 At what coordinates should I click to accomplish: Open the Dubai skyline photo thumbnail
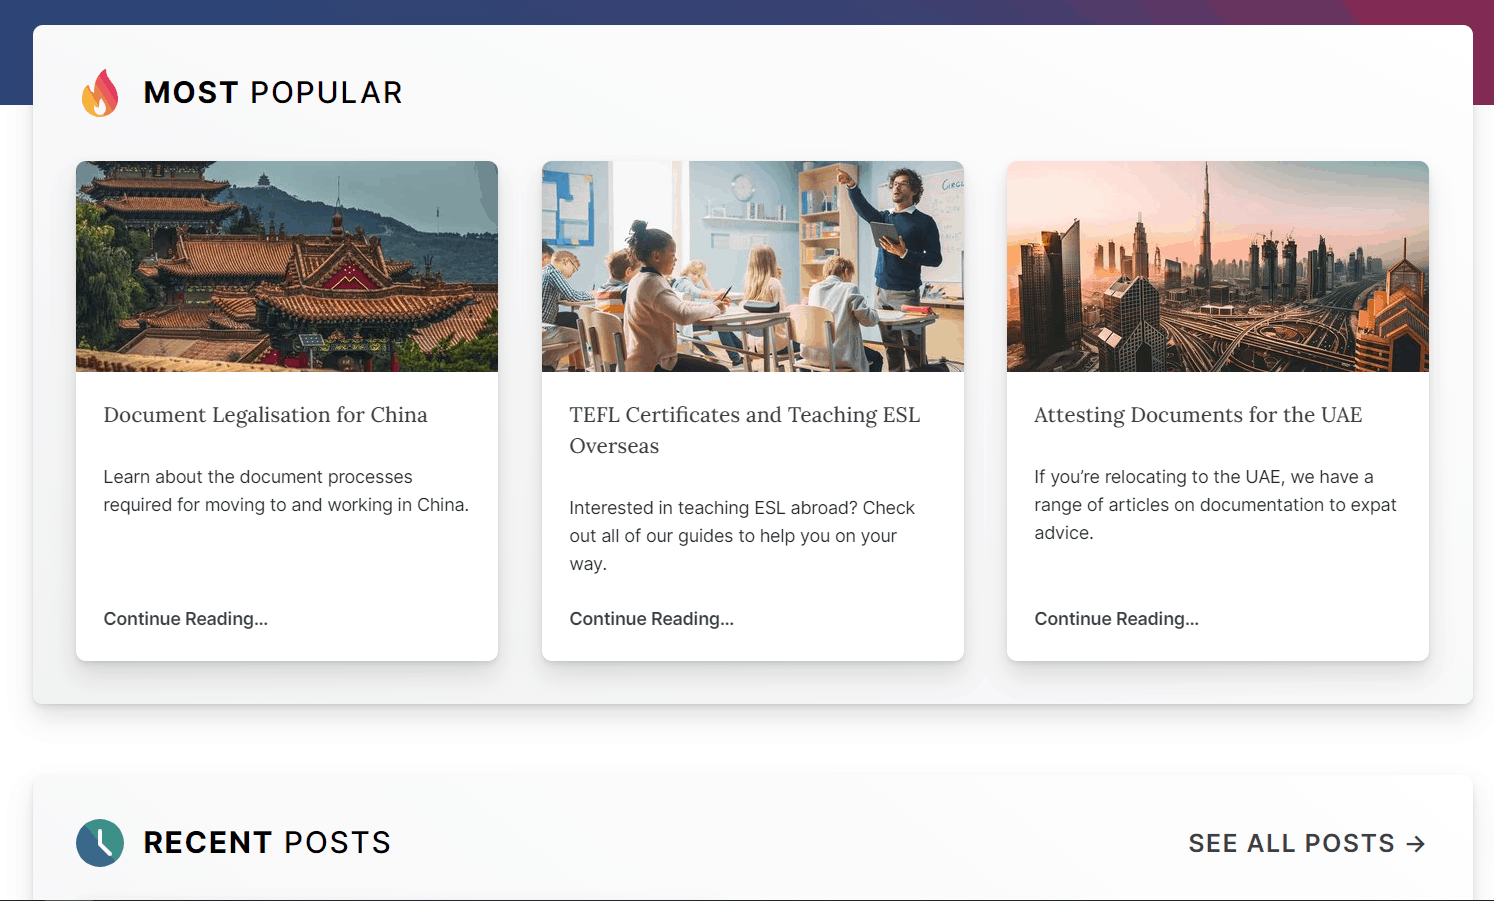pyautogui.click(x=1218, y=266)
